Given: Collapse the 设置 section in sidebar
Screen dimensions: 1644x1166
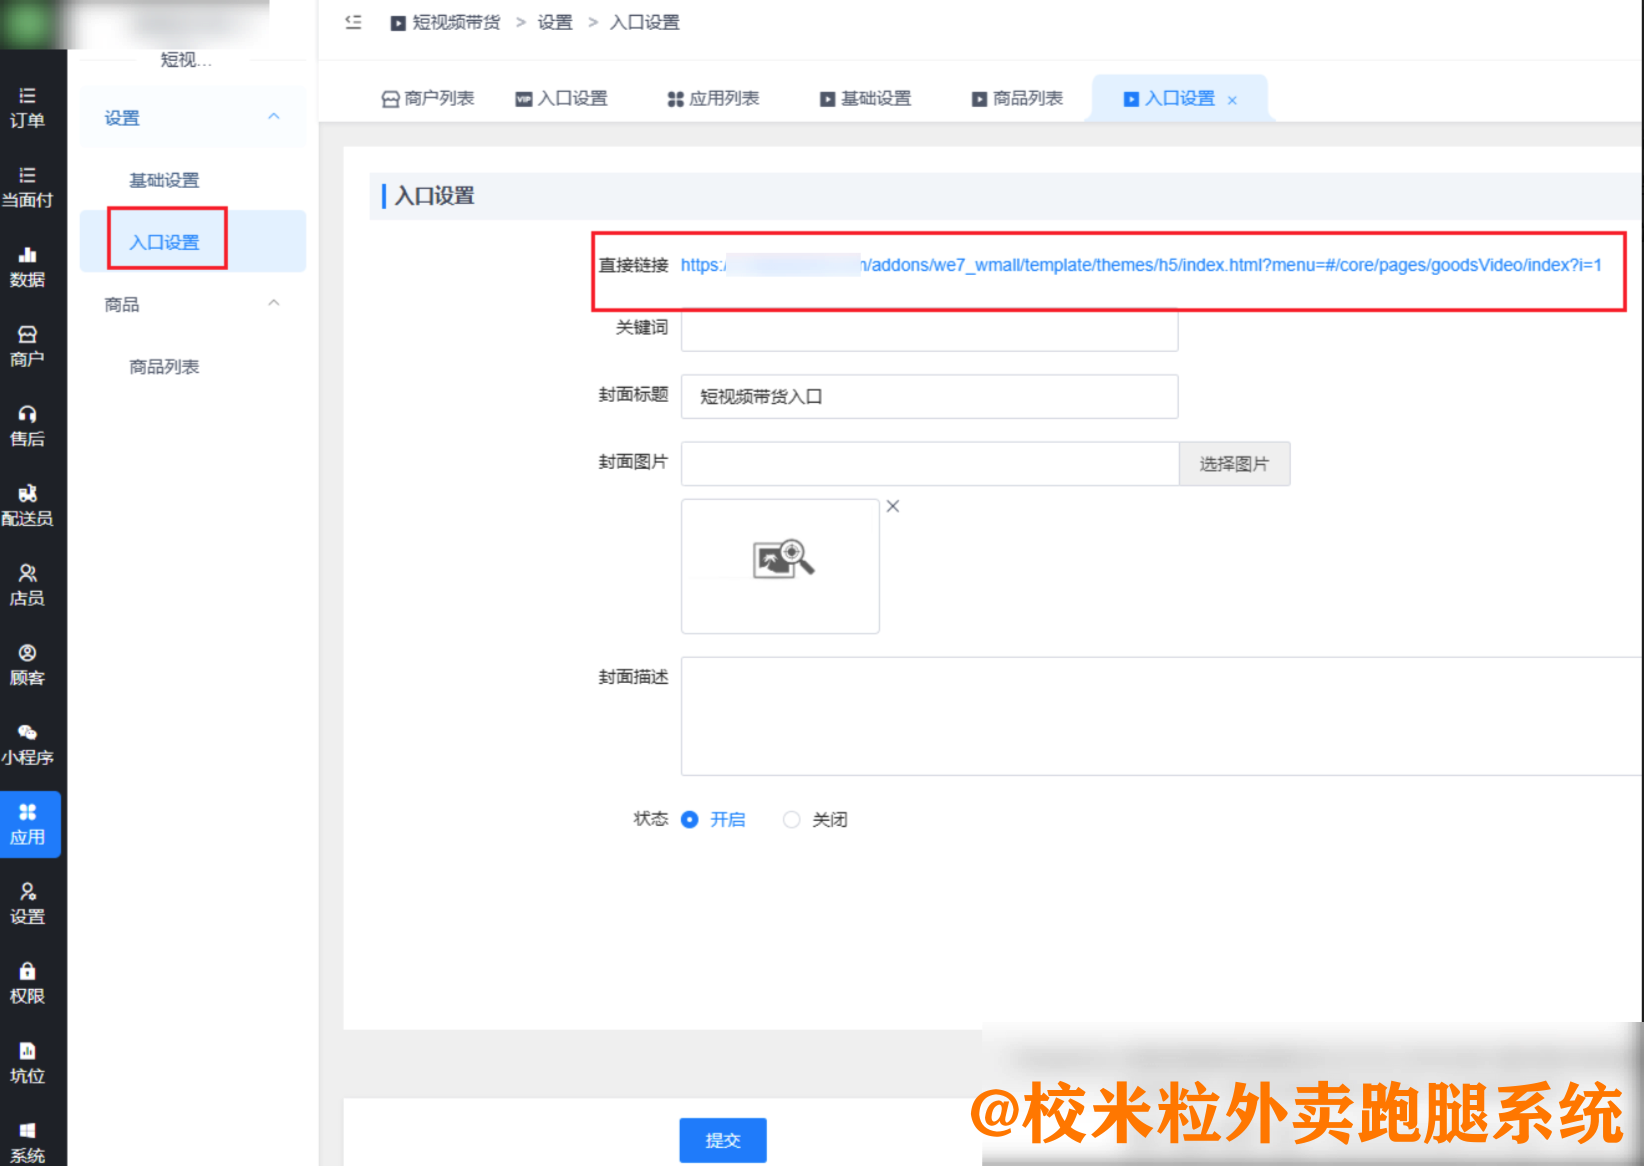Looking at the screenshot, I should [273, 116].
